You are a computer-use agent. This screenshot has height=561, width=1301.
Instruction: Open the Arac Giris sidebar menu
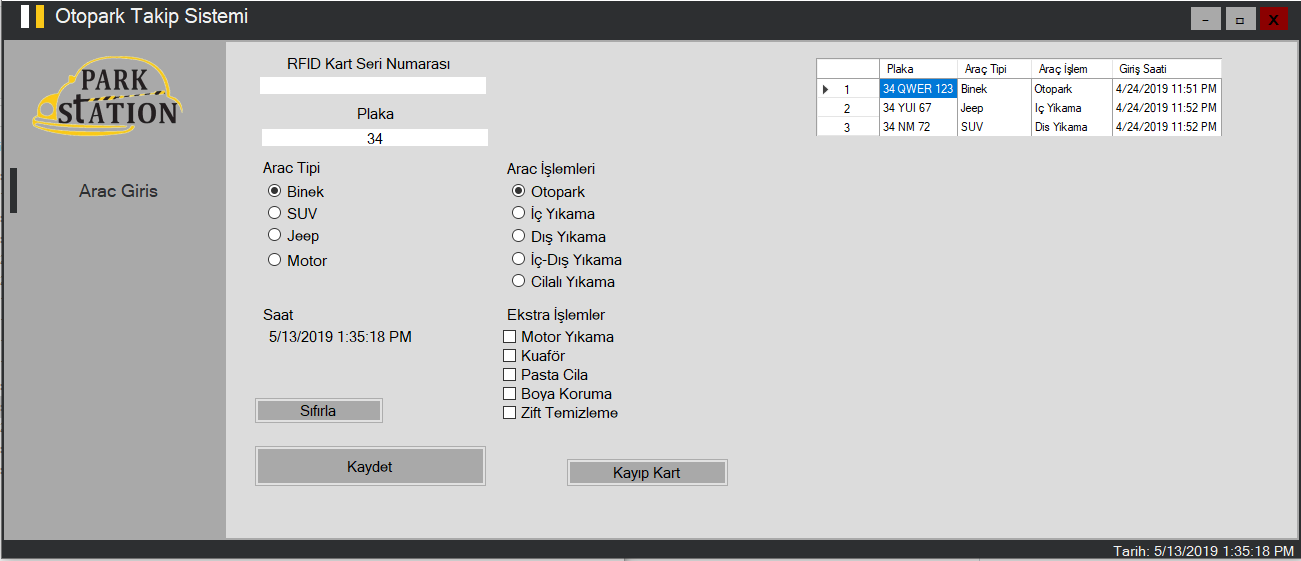pyautogui.click(x=118, y=191)
